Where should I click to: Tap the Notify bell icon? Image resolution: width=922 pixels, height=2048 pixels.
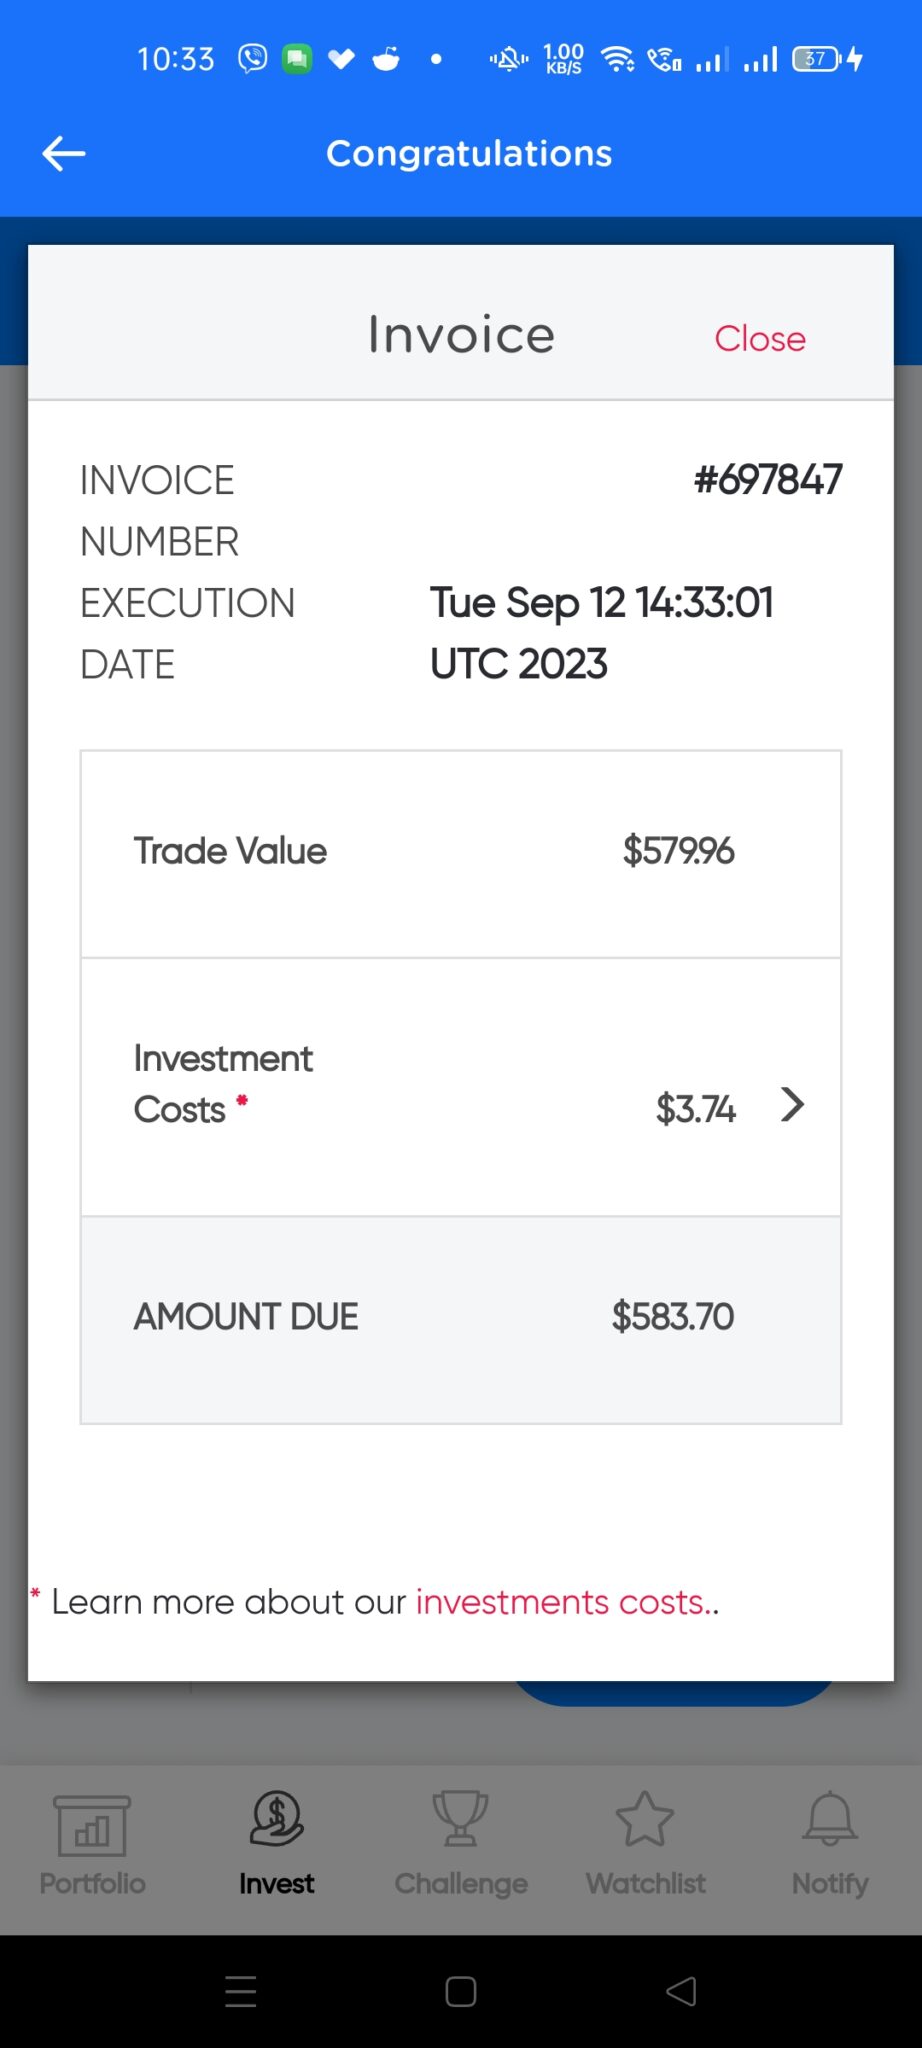pyautogui.click(x=830, y=1819)
